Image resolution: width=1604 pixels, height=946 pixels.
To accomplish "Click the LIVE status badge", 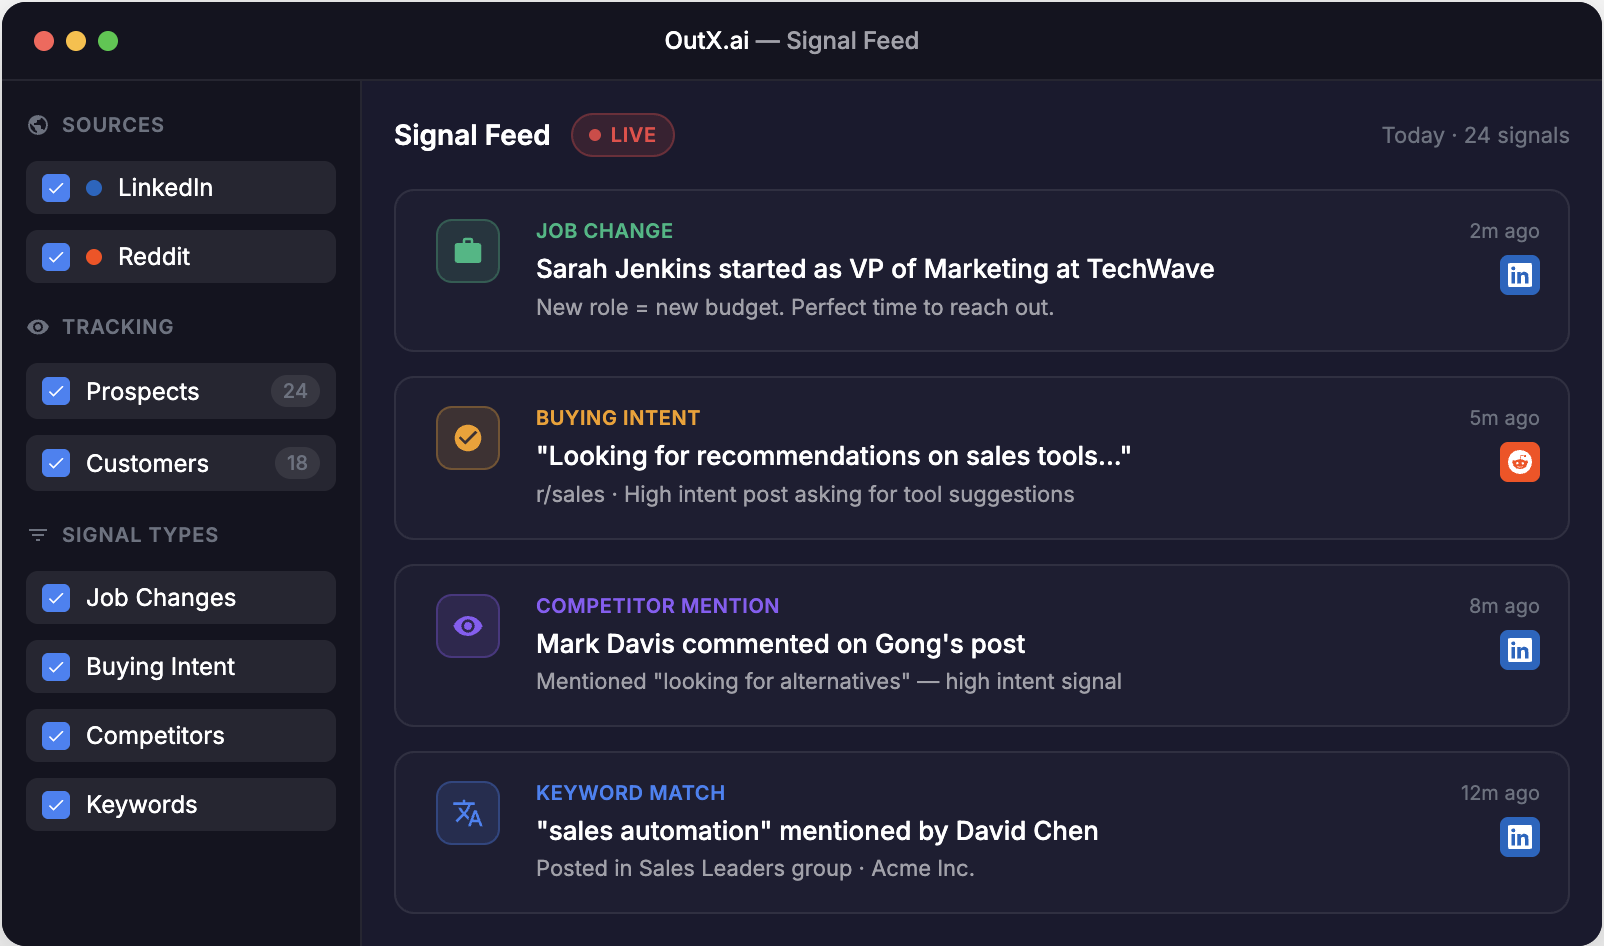I will (622, 135).
